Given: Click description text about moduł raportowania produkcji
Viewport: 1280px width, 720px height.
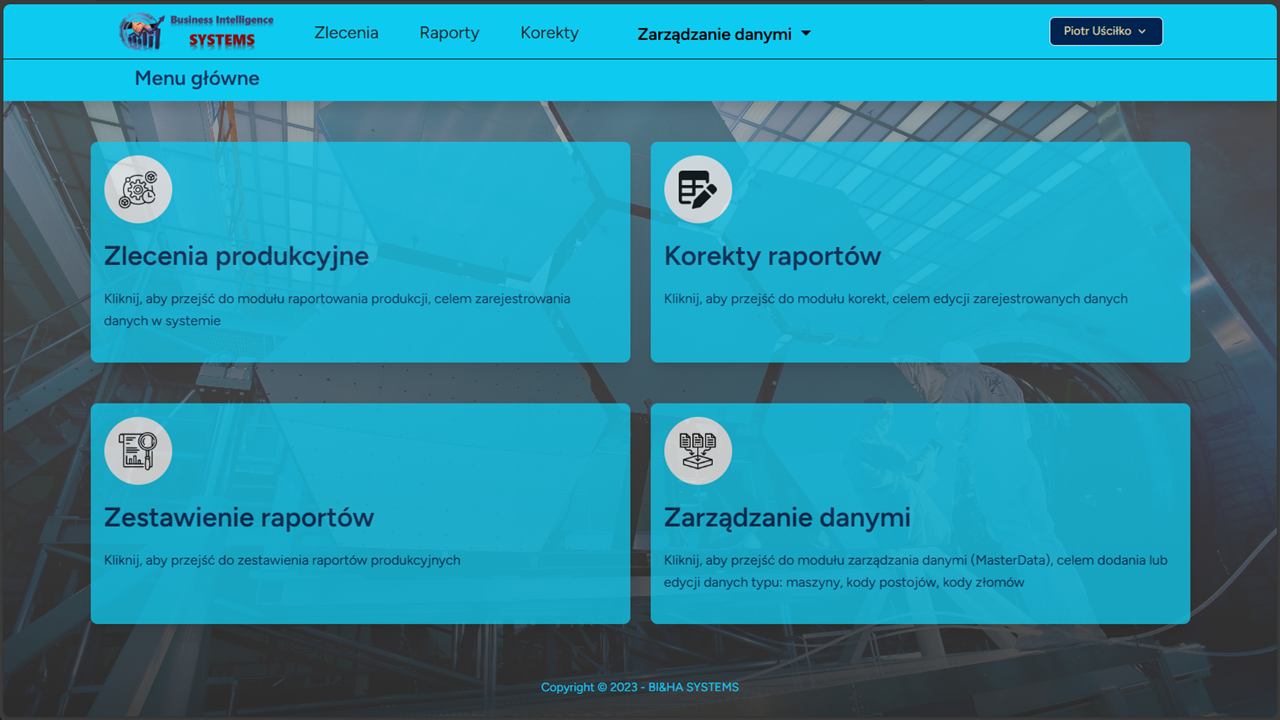Looking at the screenshot, I should 337,310.
